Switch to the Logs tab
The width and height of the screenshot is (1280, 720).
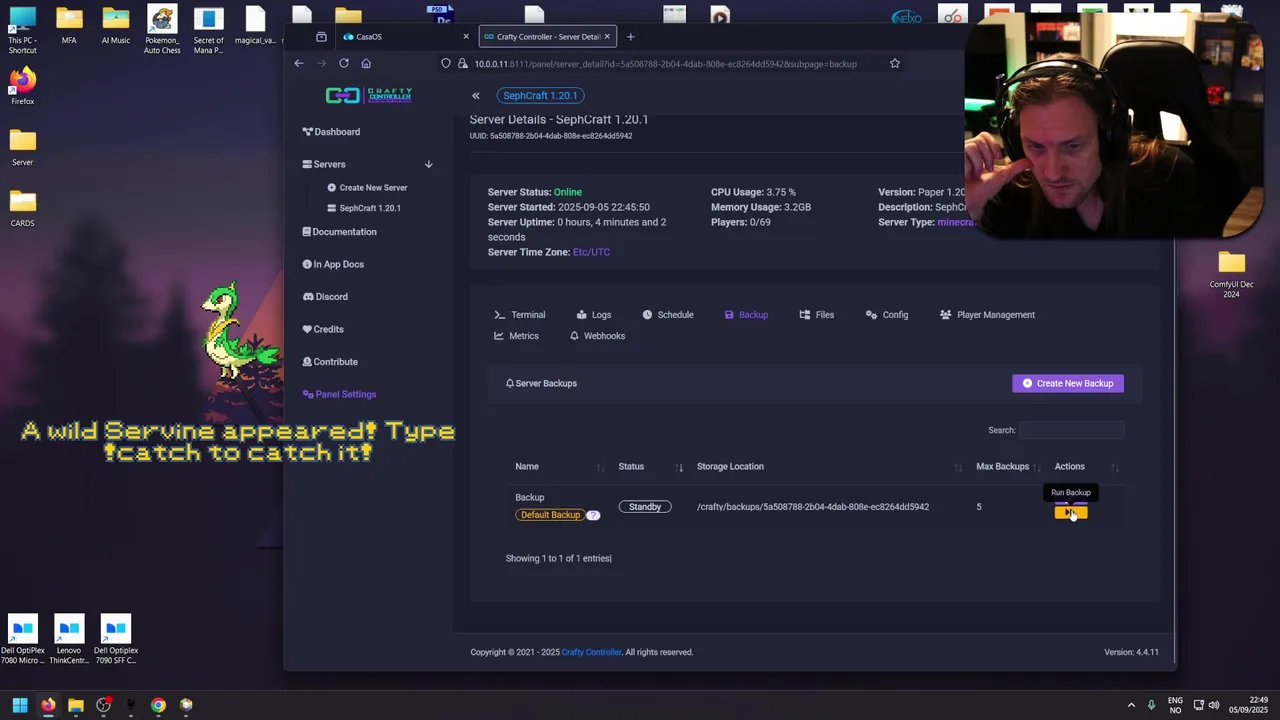594,315
